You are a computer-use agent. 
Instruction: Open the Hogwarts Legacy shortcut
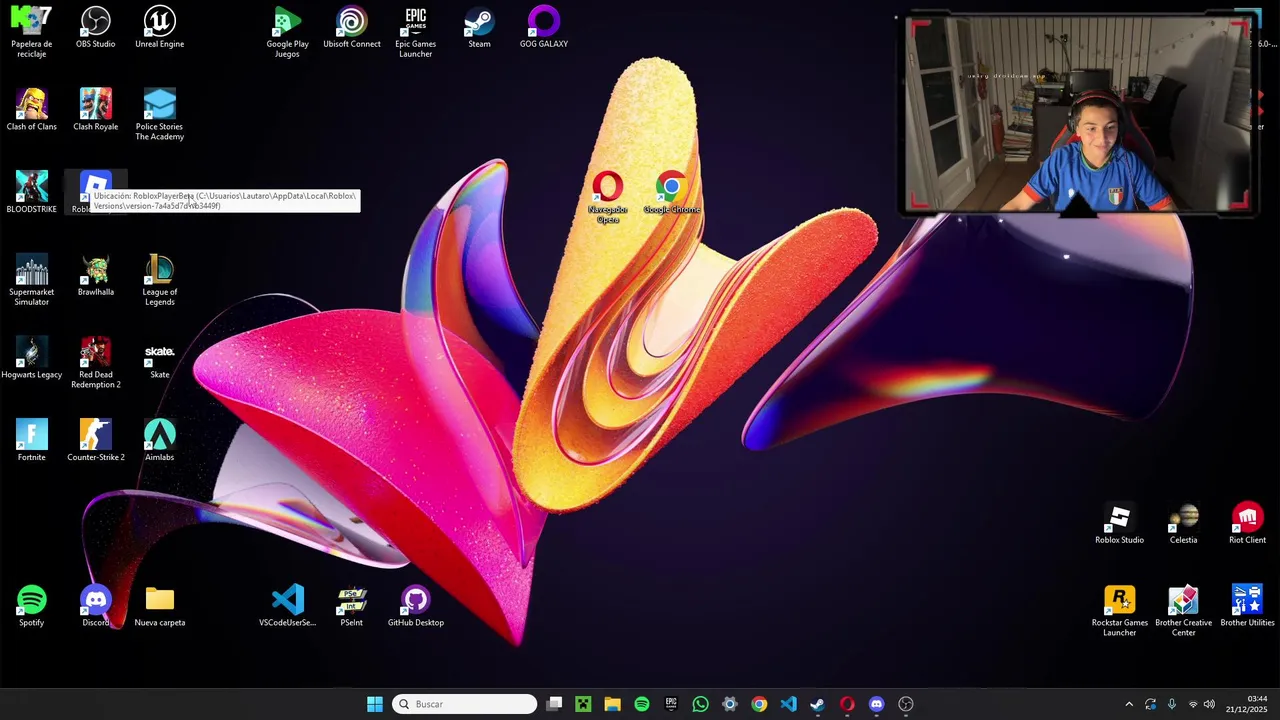pyautogui.click(x=32, y=358)
